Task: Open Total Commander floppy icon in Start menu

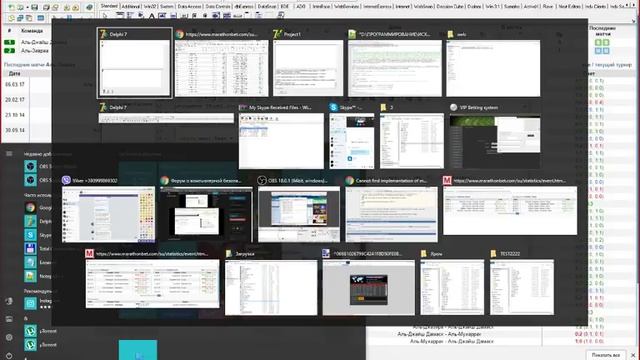Action: click(x=30, y=249)
